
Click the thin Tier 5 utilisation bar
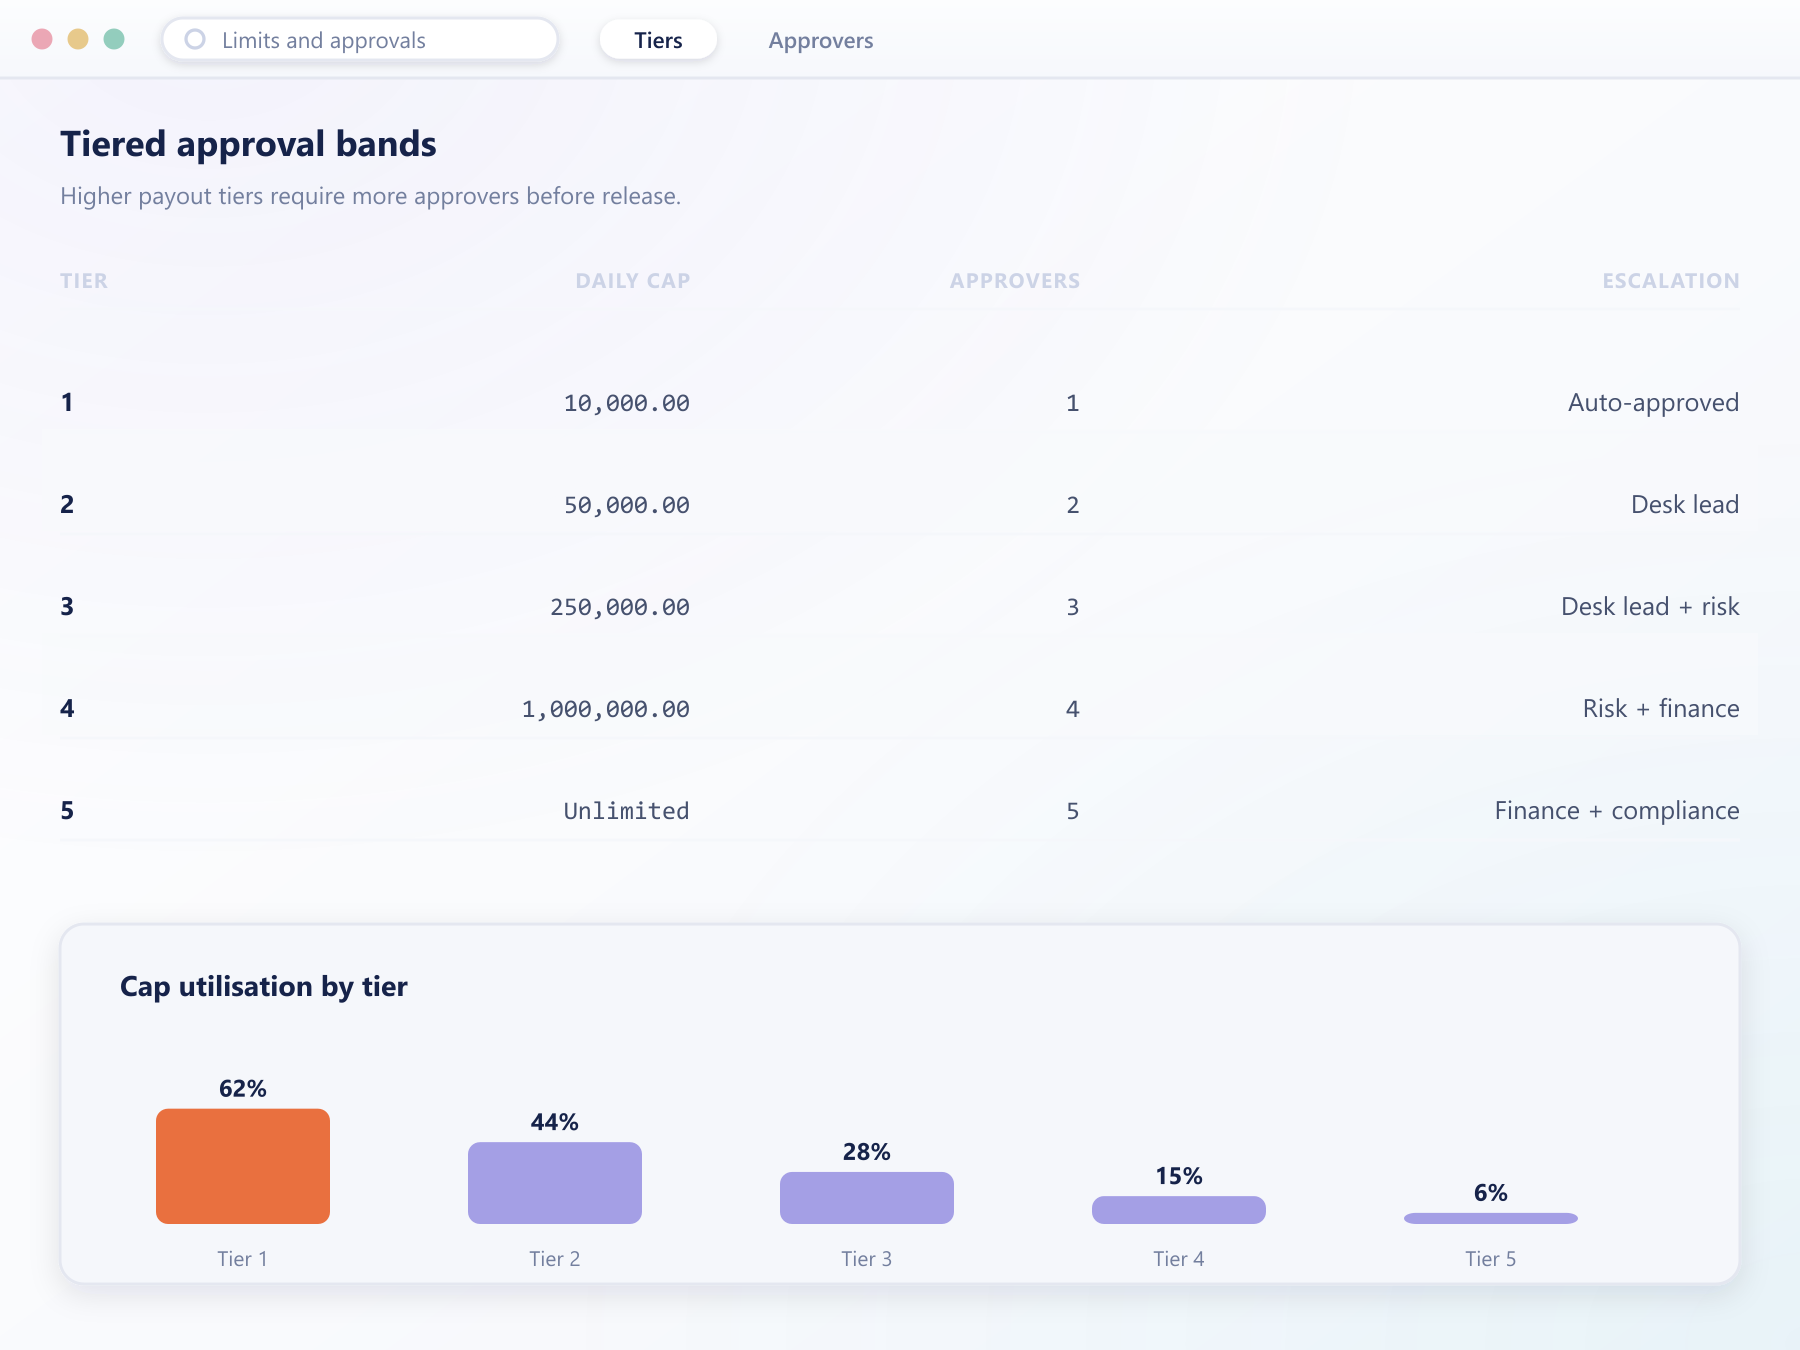coord(1491,1218)
